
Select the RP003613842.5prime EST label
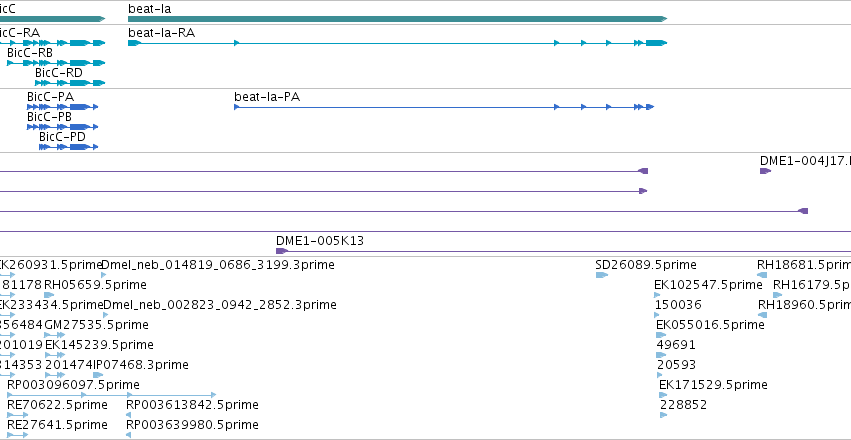[x=192, y=405]
